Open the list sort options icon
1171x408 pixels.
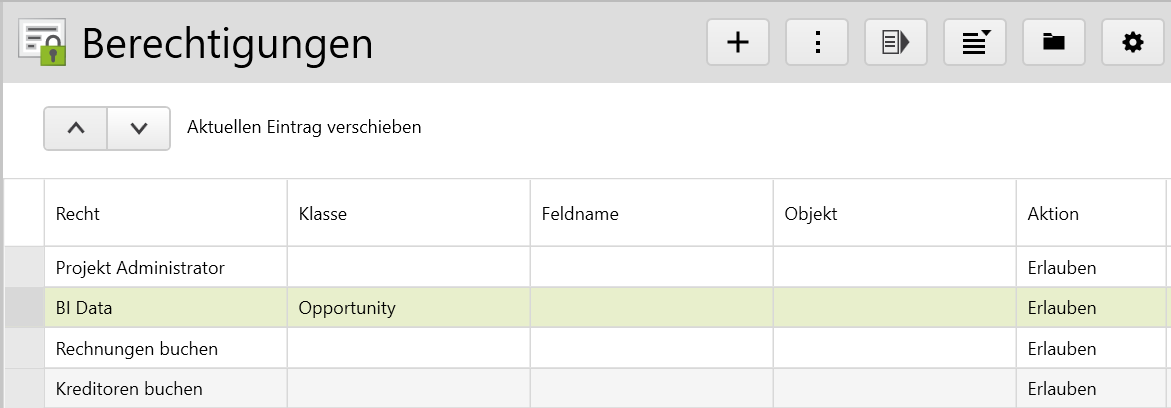[975, 43]
